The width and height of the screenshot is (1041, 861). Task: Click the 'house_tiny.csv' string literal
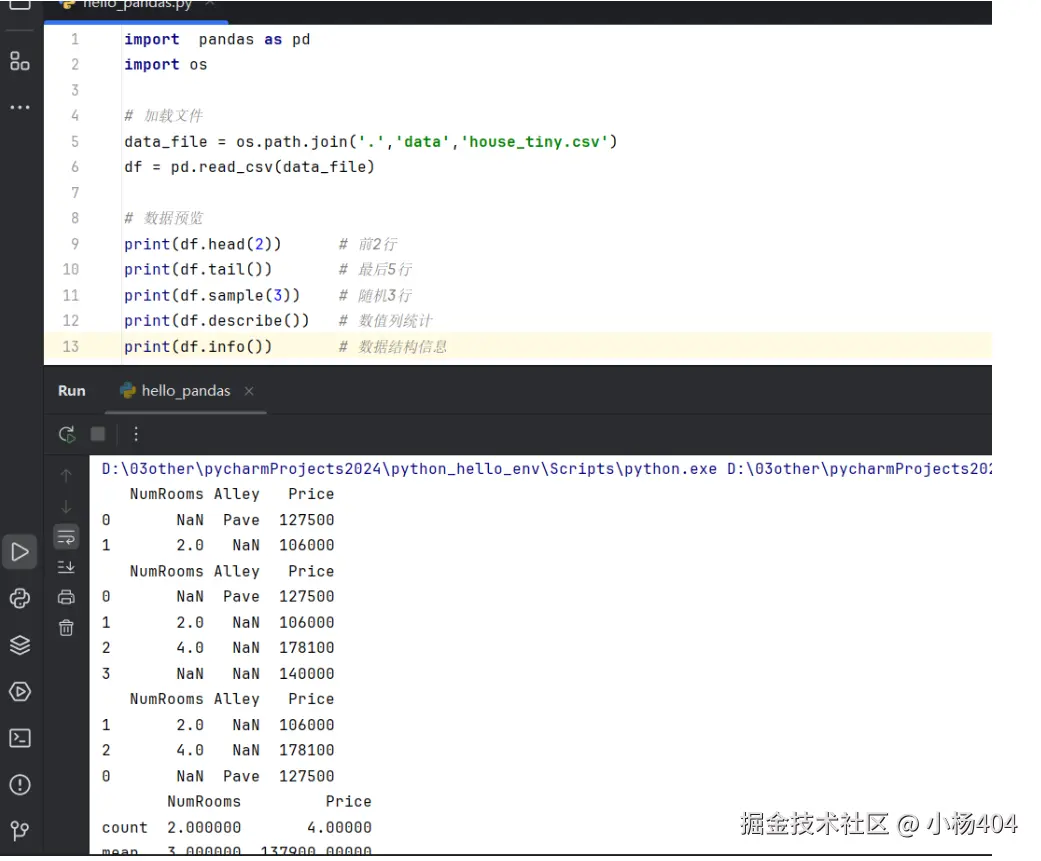[x=535, y=141]
